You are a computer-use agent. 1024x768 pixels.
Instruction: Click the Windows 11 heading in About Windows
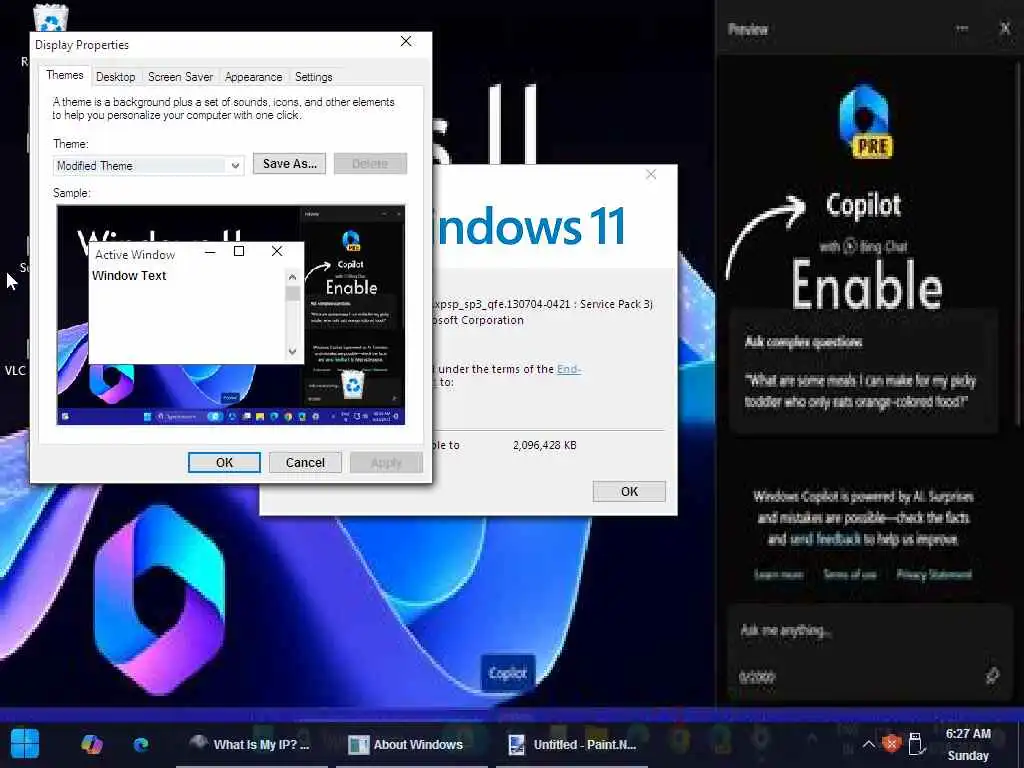point(529,227)
